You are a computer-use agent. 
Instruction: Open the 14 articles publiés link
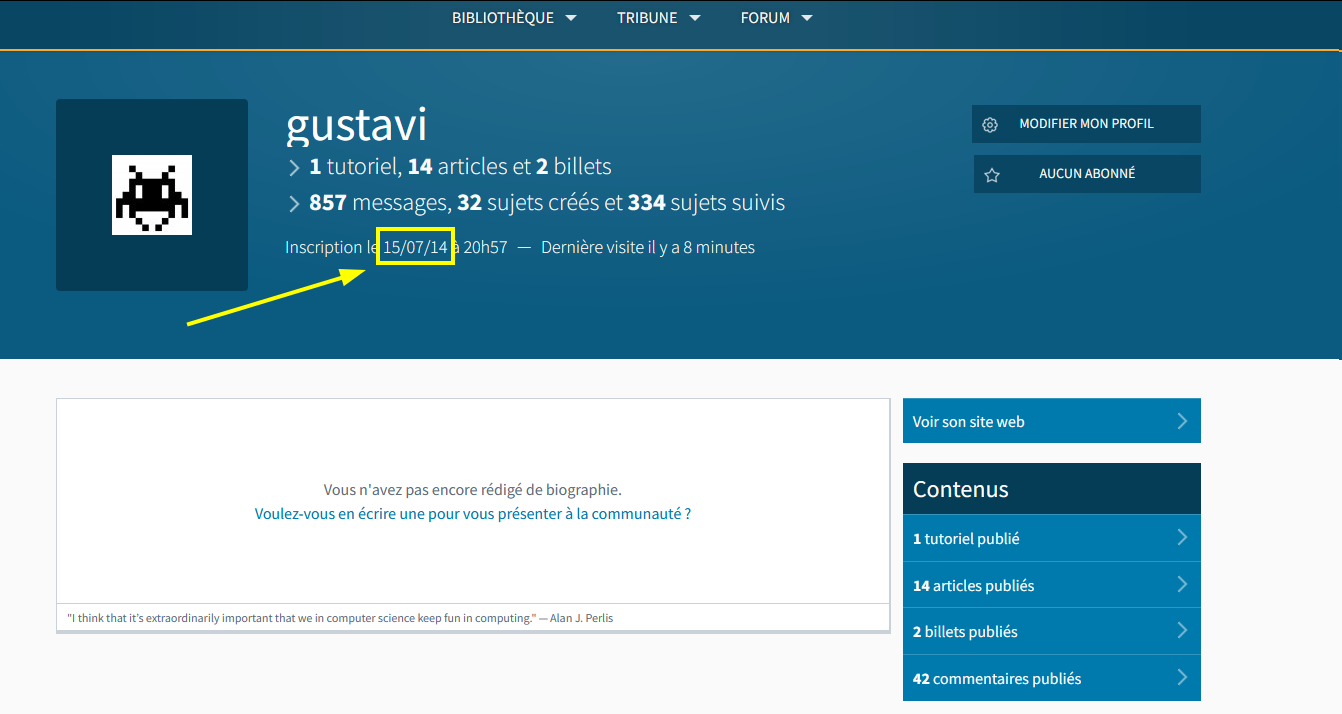tap(1051, 585)
